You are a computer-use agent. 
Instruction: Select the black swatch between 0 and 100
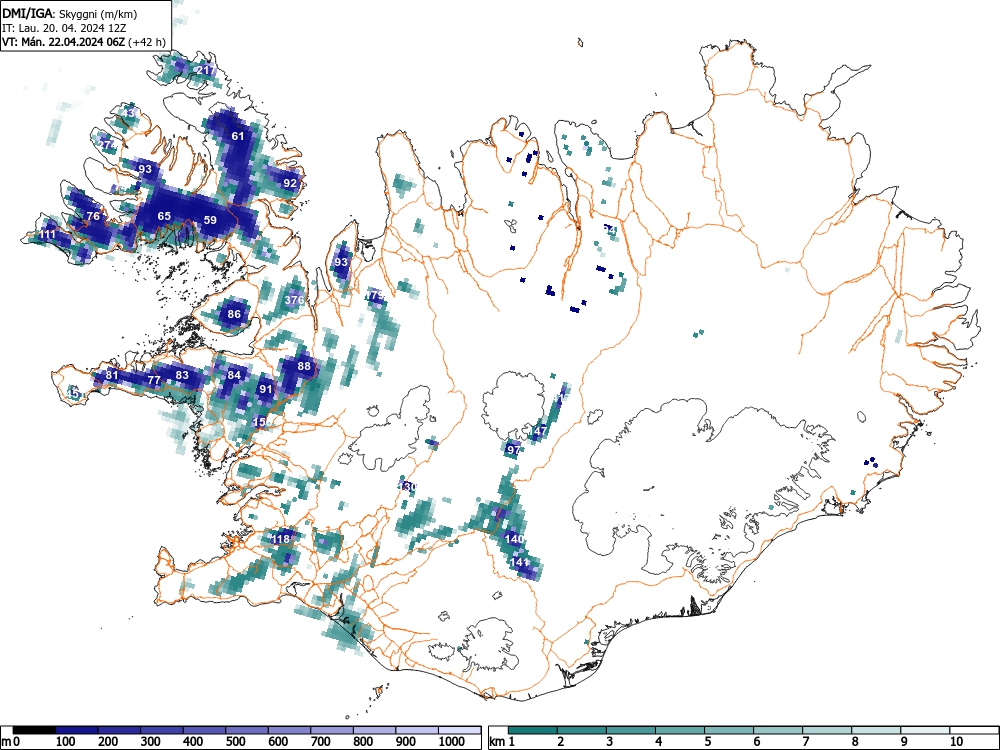pyautogui.click(x=34, y=730)
